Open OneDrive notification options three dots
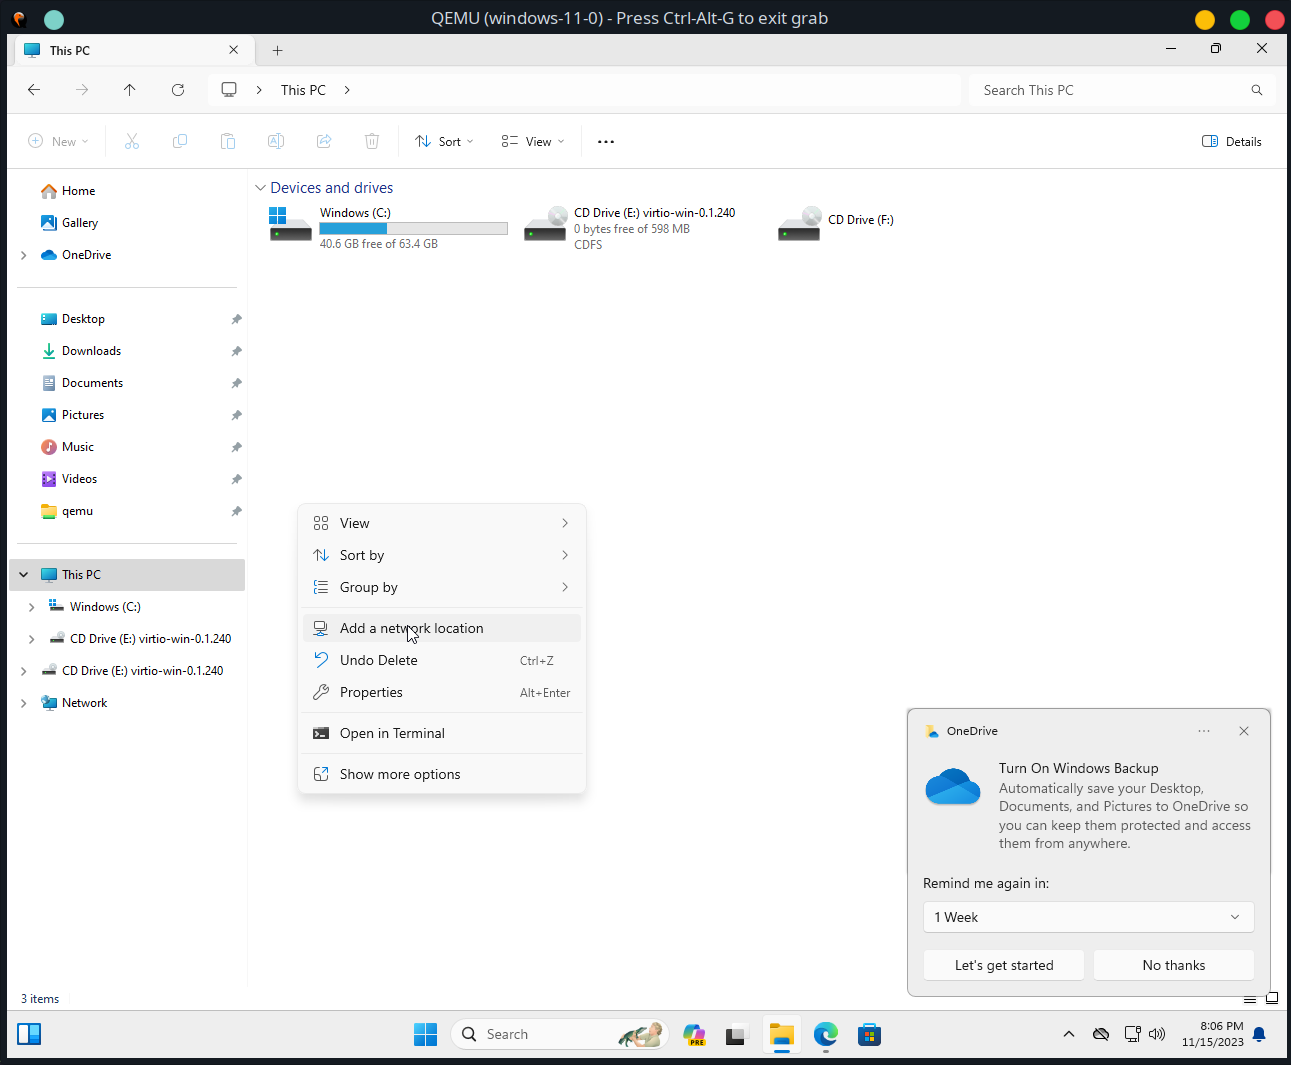Image resolution: width=1291 pixels, height=1065 pixels. pos(1204,731)
